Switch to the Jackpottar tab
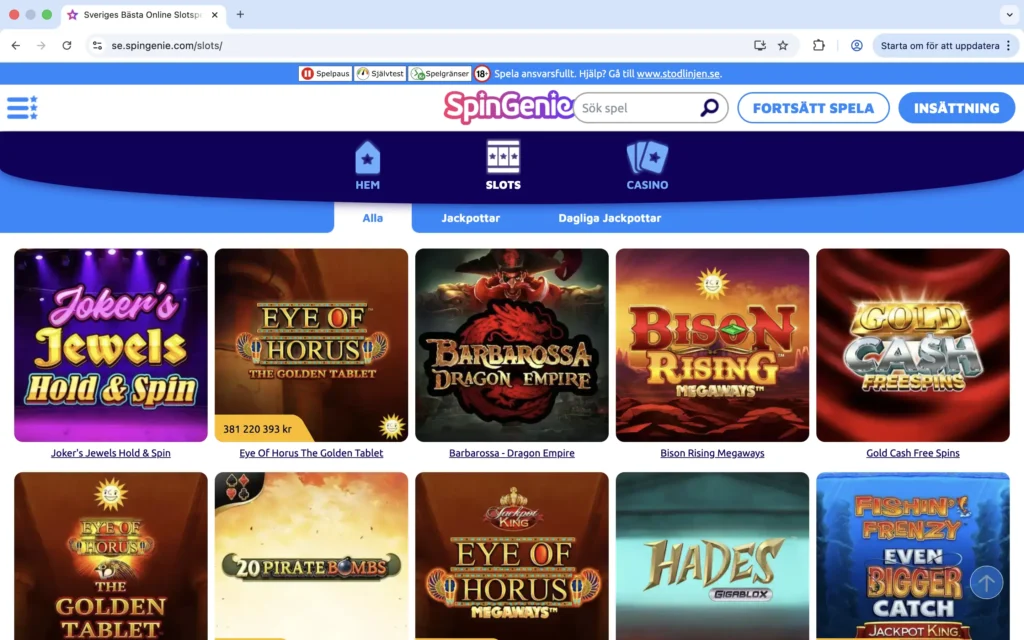The height and width of the screenshot is (640, 1024). click(471, 217)
